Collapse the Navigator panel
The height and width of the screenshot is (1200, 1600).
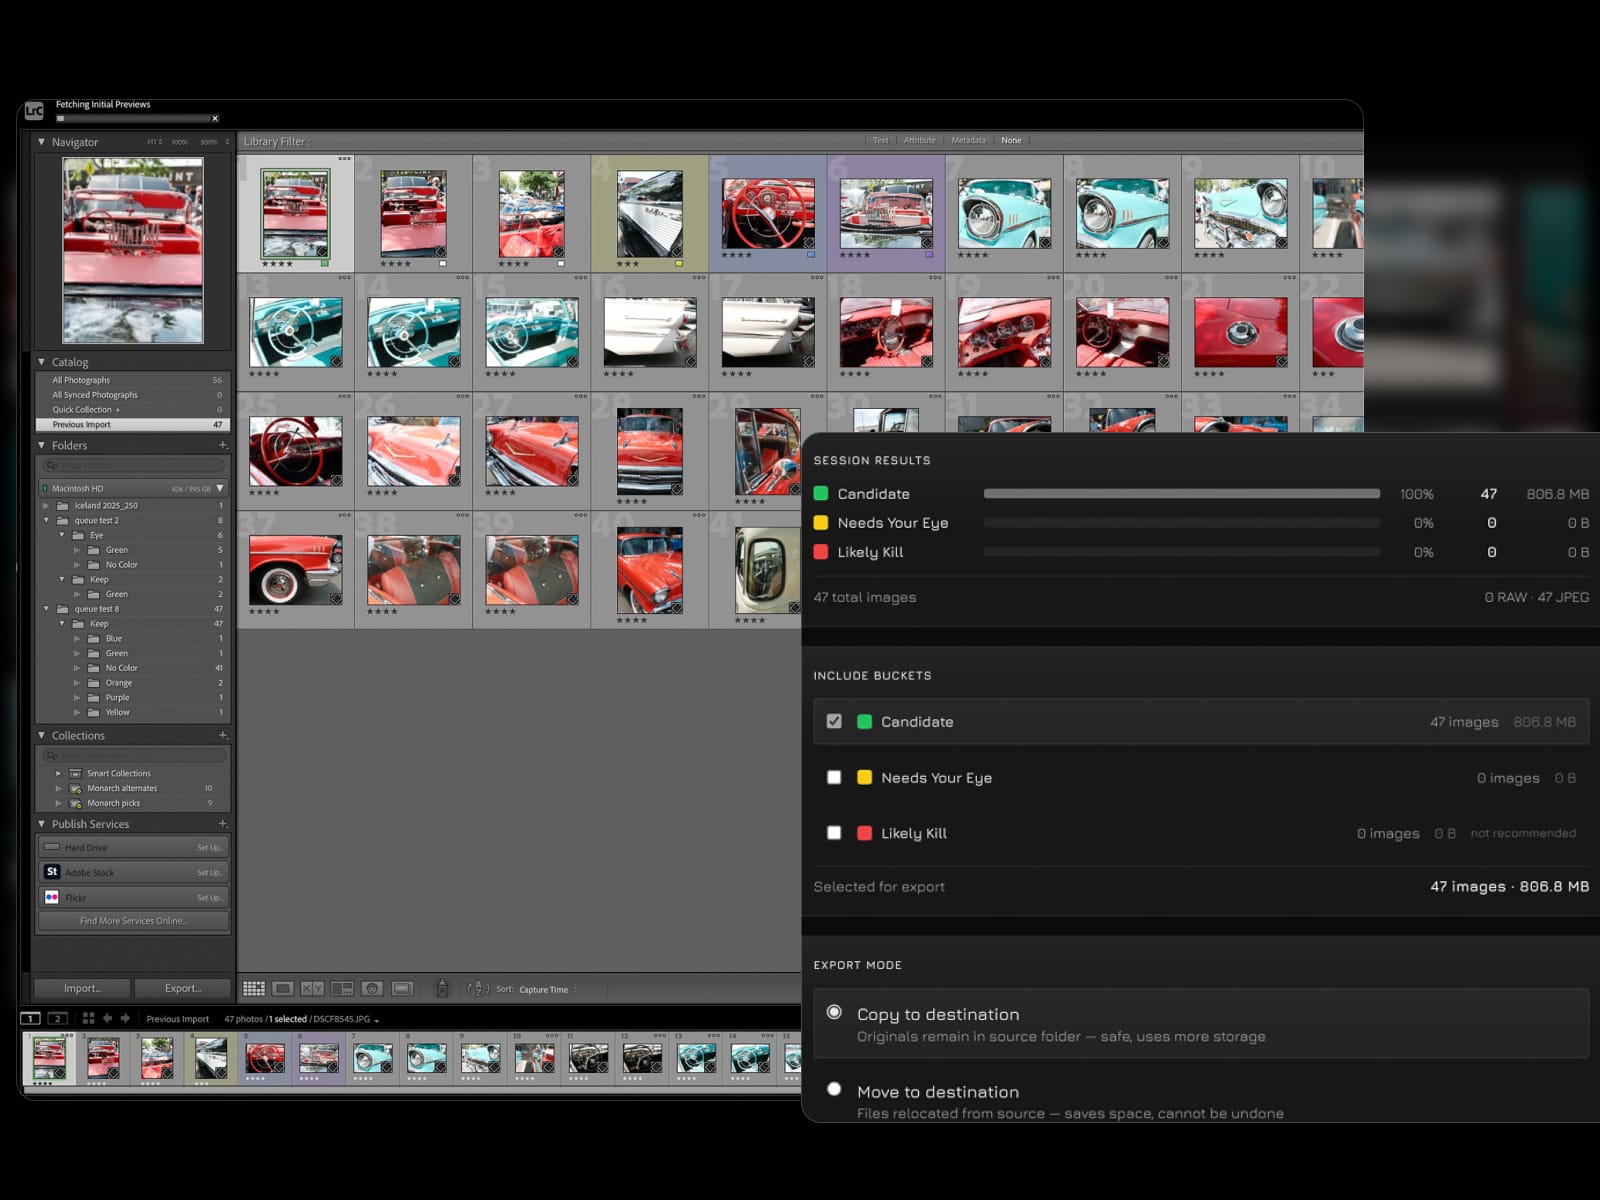(x=41, y=142)
